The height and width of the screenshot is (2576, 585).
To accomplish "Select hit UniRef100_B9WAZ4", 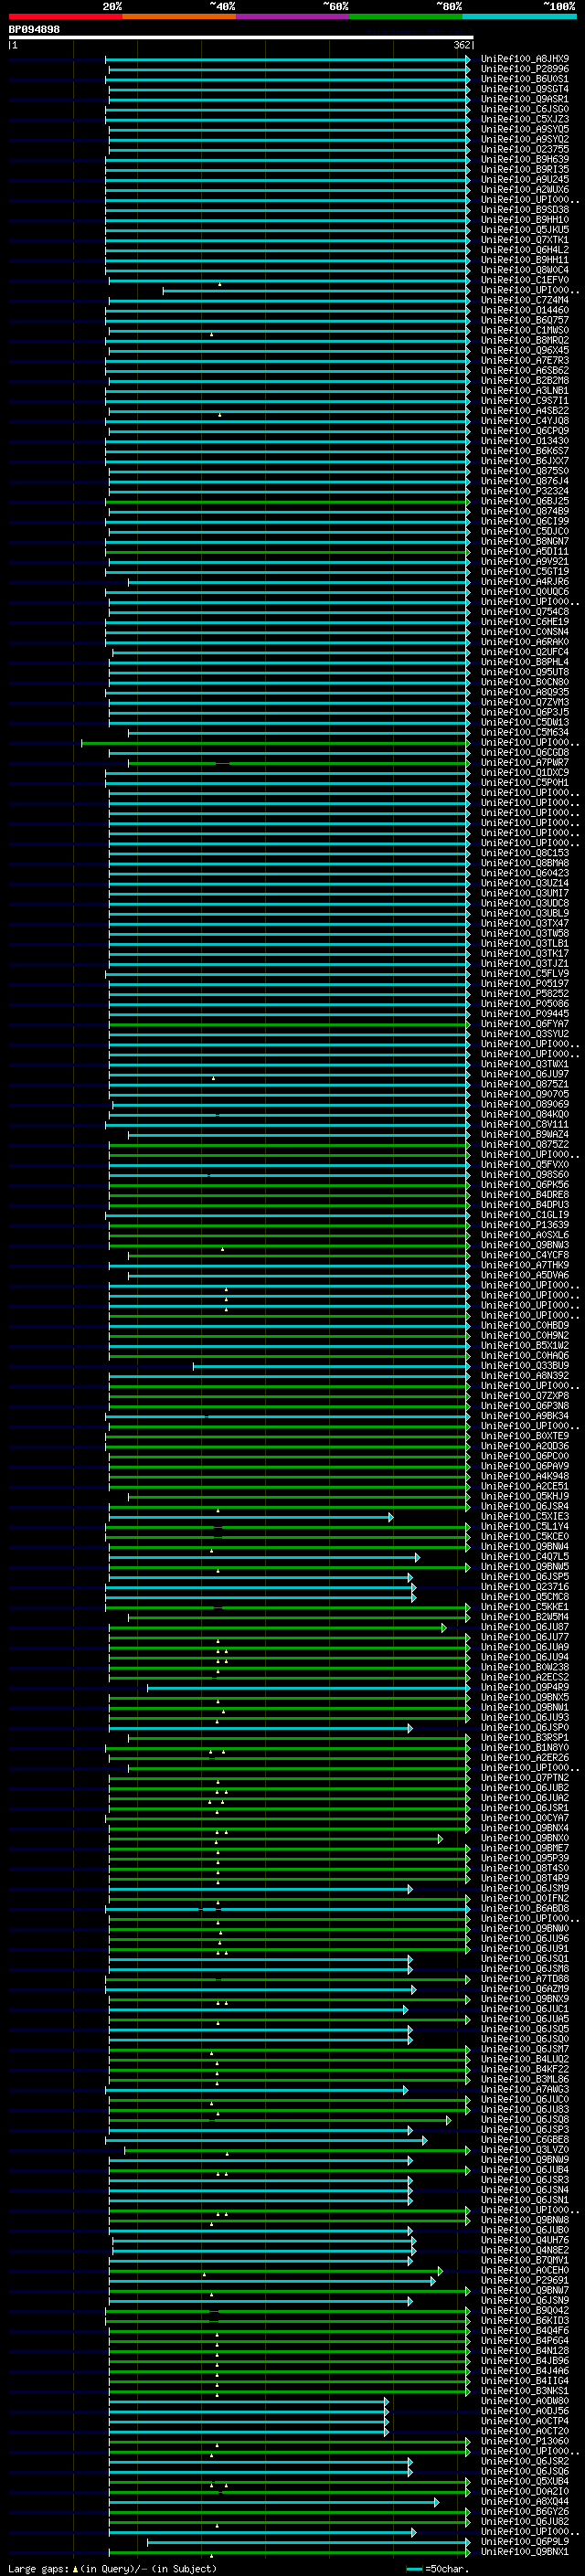I will (x=525, y=1134).
